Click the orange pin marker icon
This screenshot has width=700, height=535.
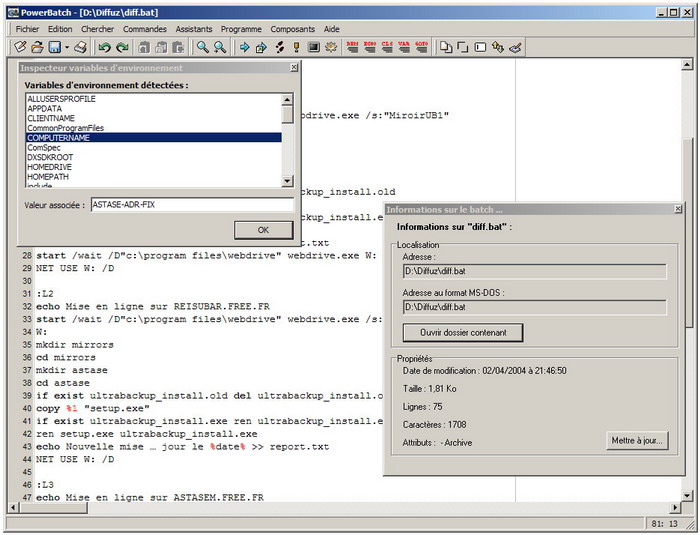[x=296, y=47]
